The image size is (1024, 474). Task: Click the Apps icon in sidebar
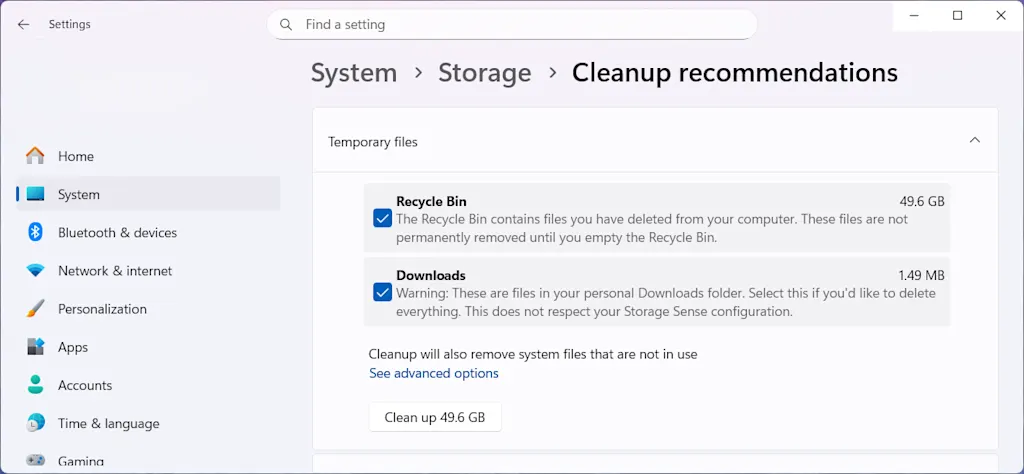(x=35, y=347)
